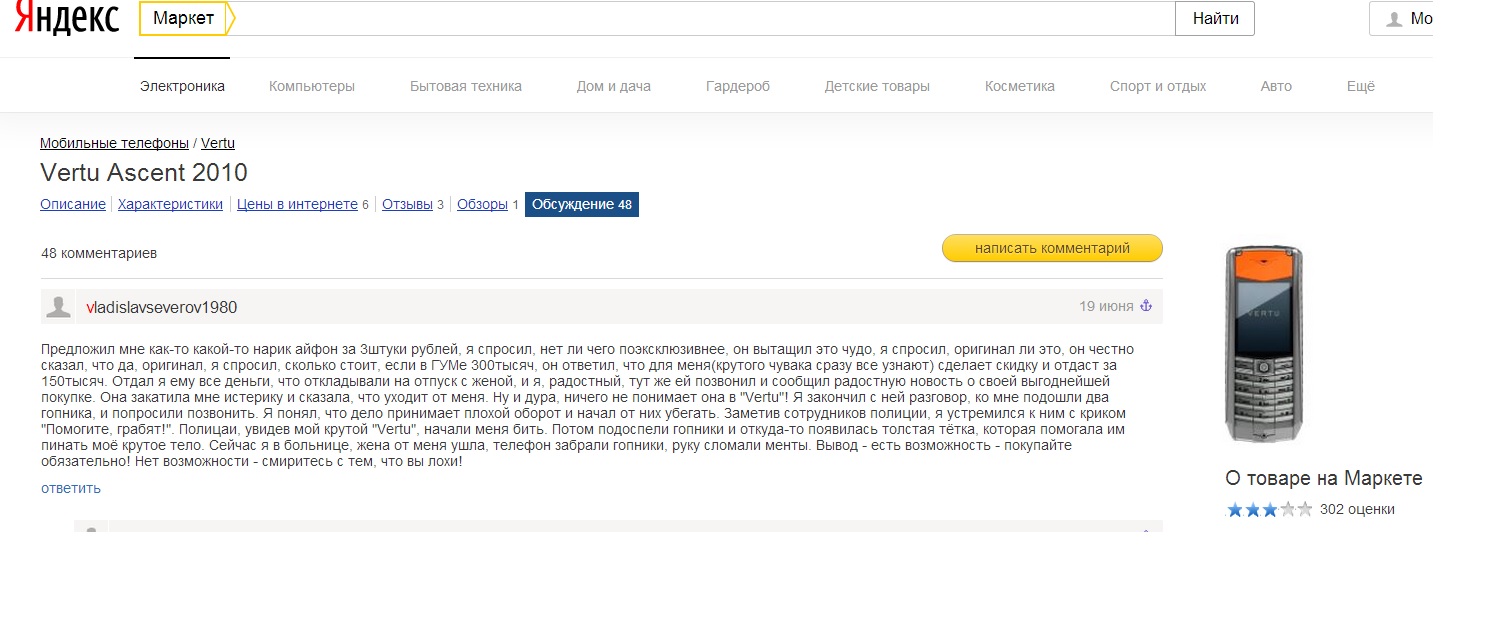Open the Гардероб category
The image size is (1504, 636).
coord(738,86)
